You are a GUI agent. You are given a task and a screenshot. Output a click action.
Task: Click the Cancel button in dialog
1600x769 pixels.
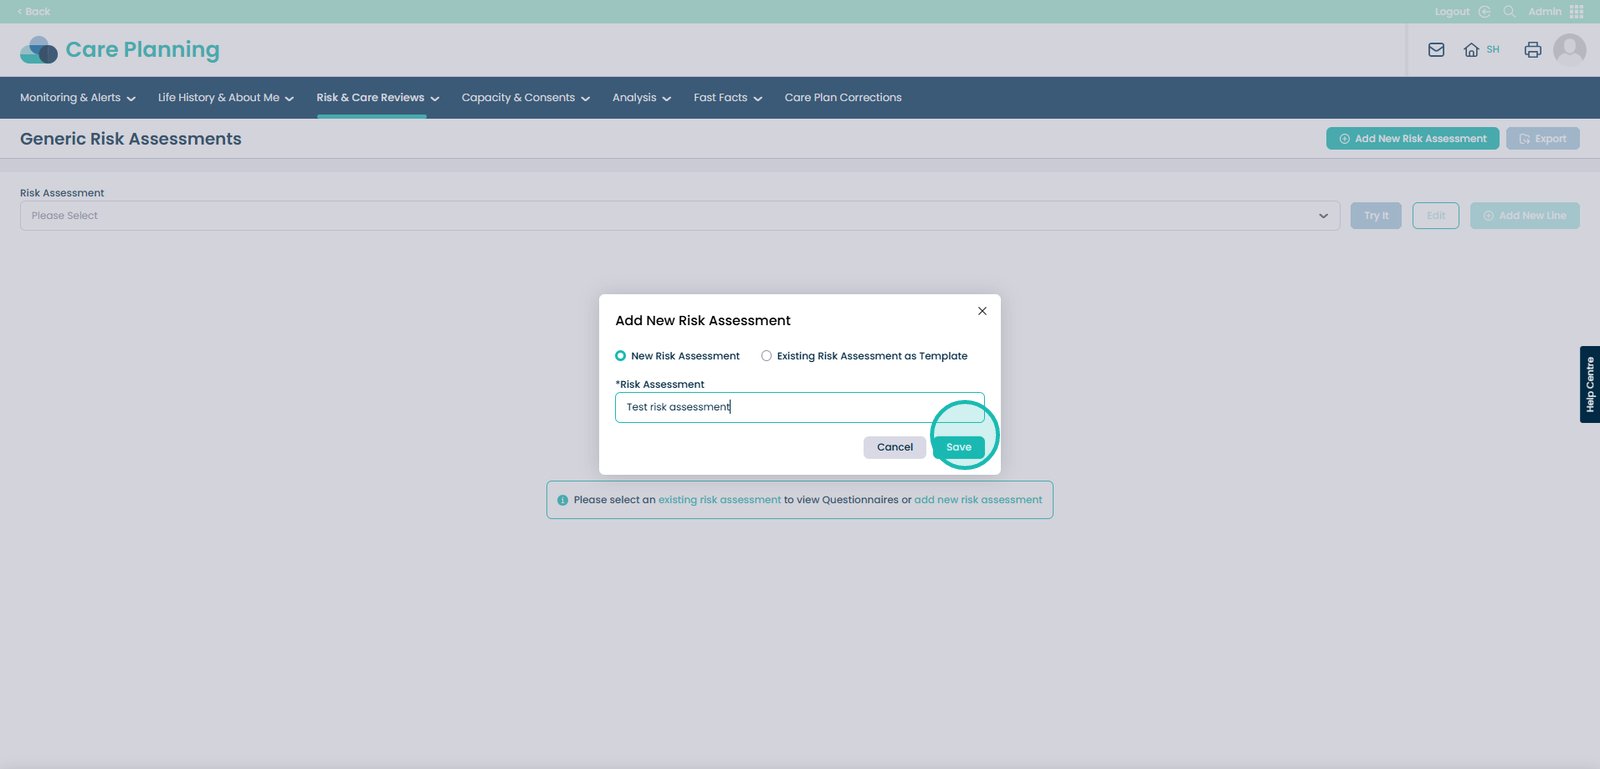[894, 447]
